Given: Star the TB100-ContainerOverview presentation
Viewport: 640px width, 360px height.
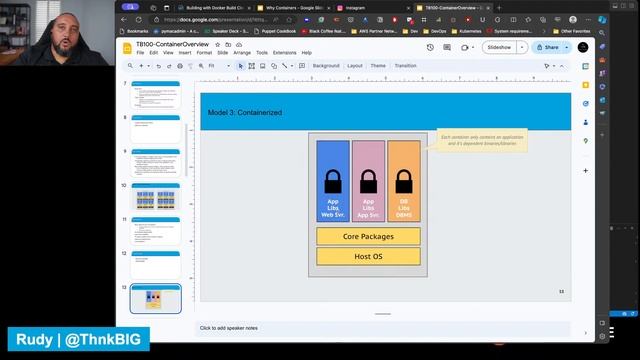Looking at the screenshot, I should (218, 44).
